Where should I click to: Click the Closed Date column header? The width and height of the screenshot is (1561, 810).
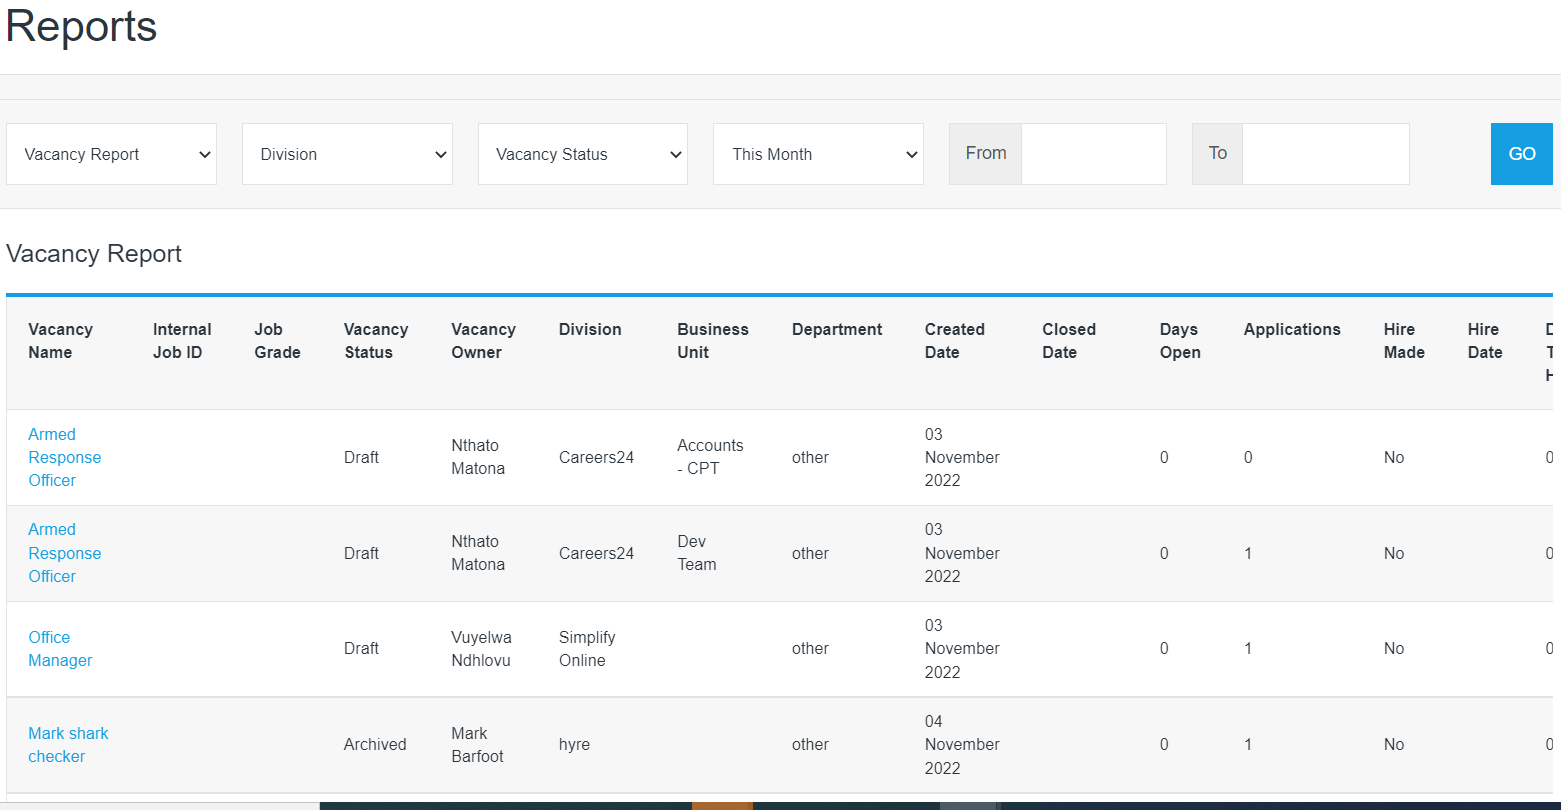click(x=1069, y=341)
